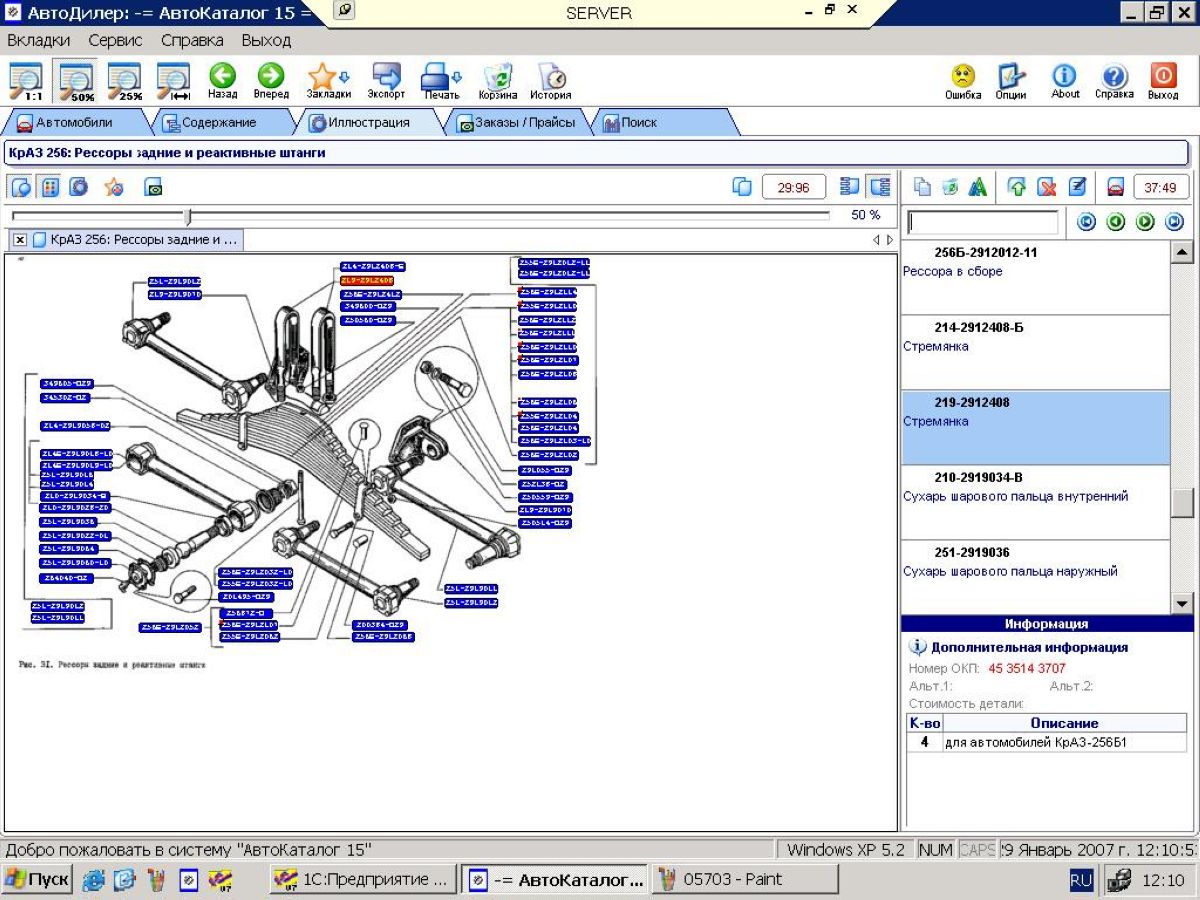The image size is (1200, 900).
Task: Open the Опции options icon
Action: (x=1011, y=81)
